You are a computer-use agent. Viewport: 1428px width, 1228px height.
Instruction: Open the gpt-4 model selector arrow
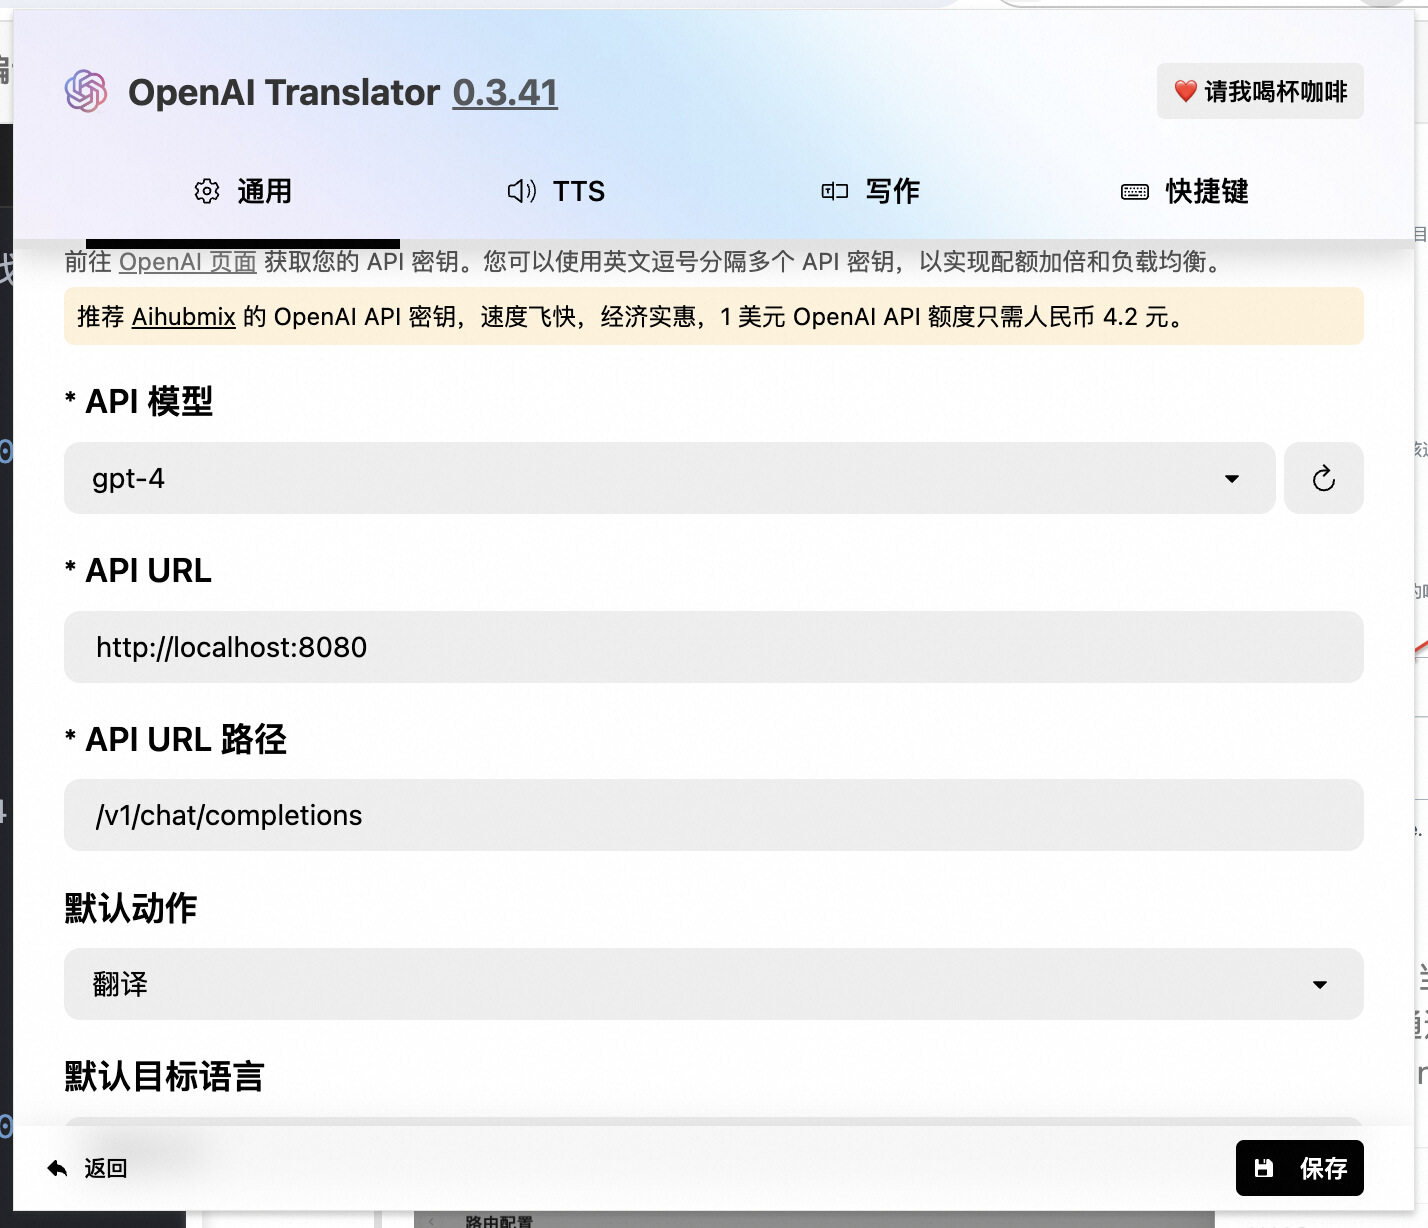1232,479
